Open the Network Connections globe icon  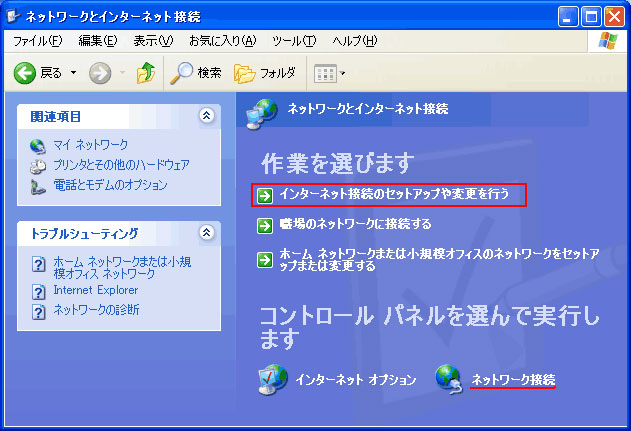coord(448,379)
